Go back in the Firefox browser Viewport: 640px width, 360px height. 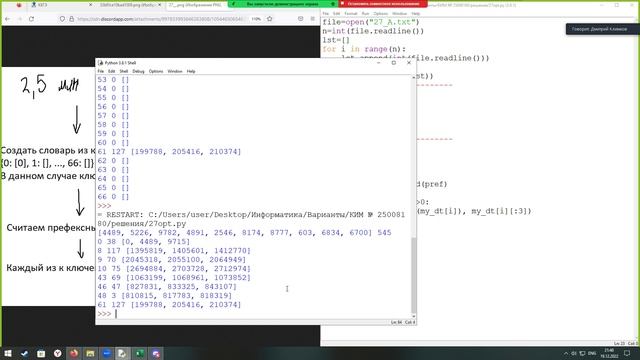coord(8,19)
